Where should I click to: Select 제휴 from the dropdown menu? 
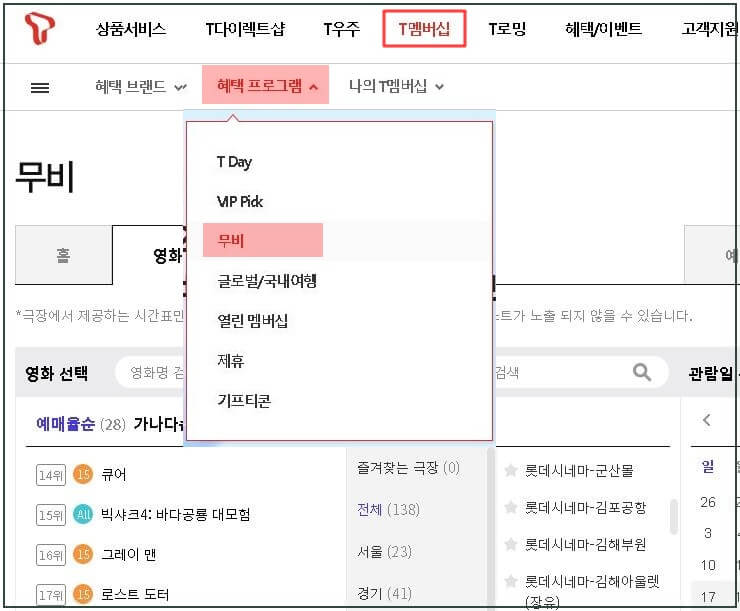click(230, 361)
